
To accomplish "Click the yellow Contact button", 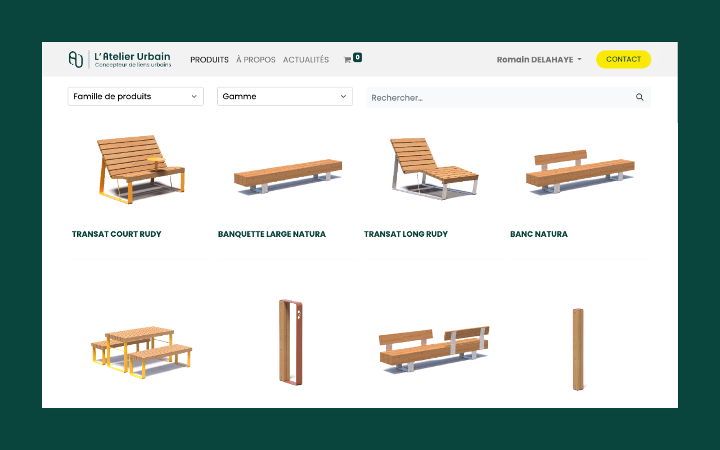I will [x=623, y=59].
